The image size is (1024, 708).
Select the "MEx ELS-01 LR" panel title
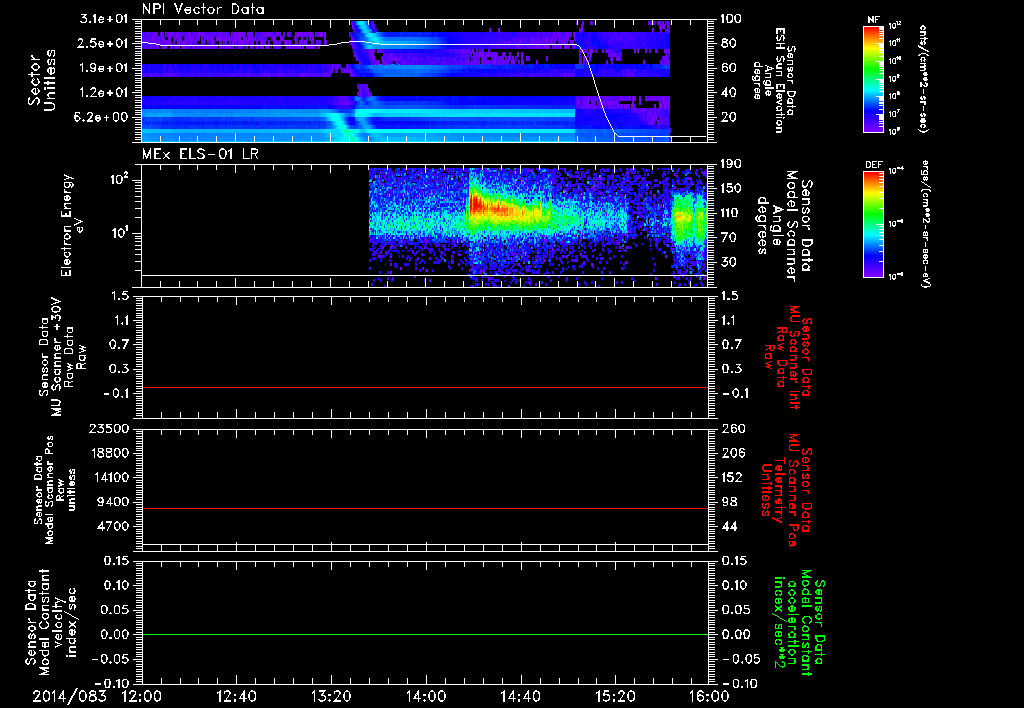tap(200, 155)
